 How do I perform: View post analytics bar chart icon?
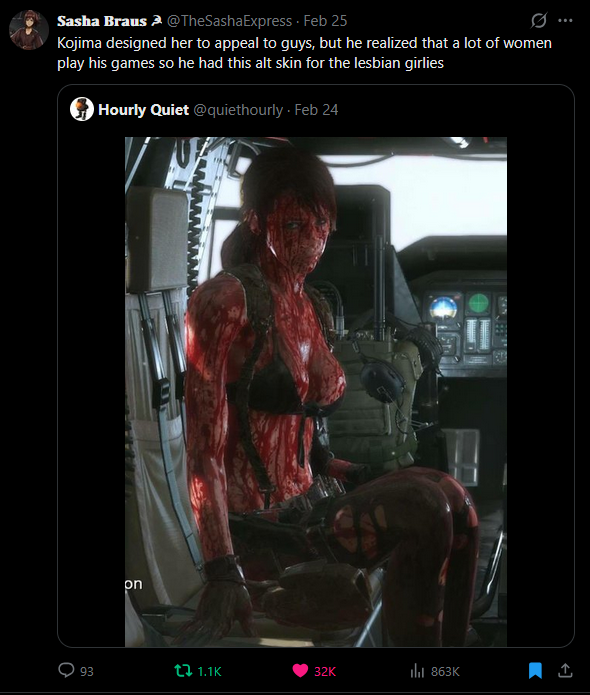pyautogui.click(x=417, y=671)
